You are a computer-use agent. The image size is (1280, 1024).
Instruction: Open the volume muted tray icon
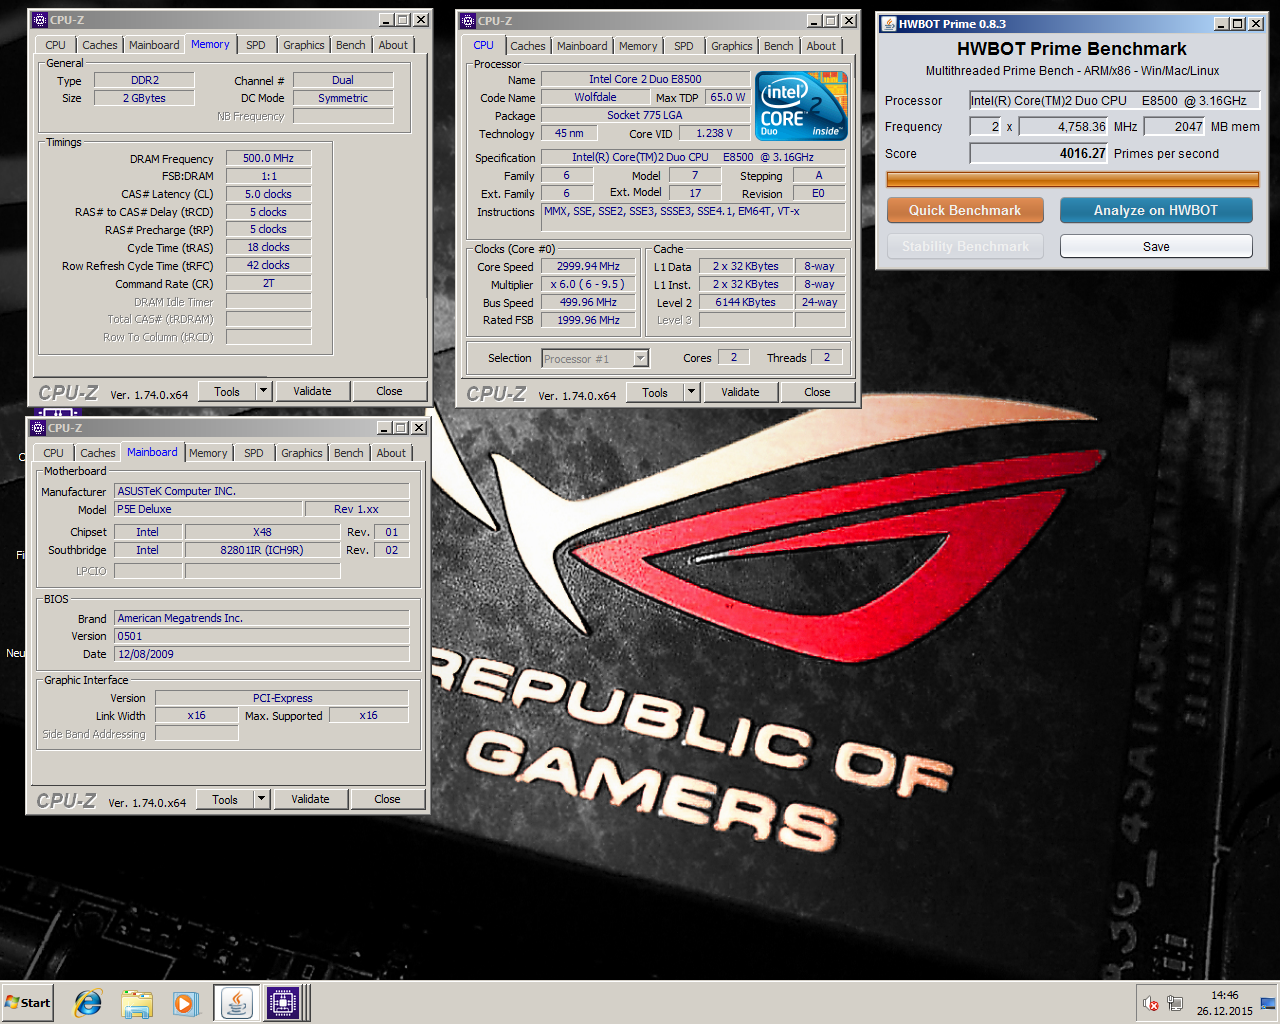pos(1151,1003)
